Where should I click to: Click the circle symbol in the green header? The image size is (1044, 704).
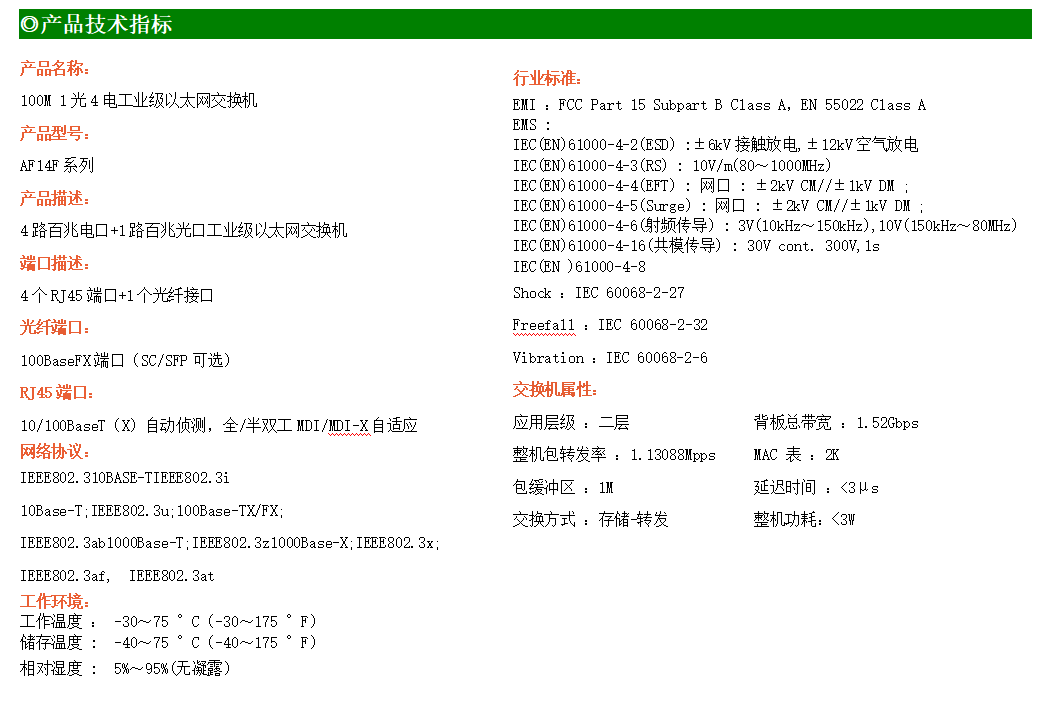(x=29, y=25)
